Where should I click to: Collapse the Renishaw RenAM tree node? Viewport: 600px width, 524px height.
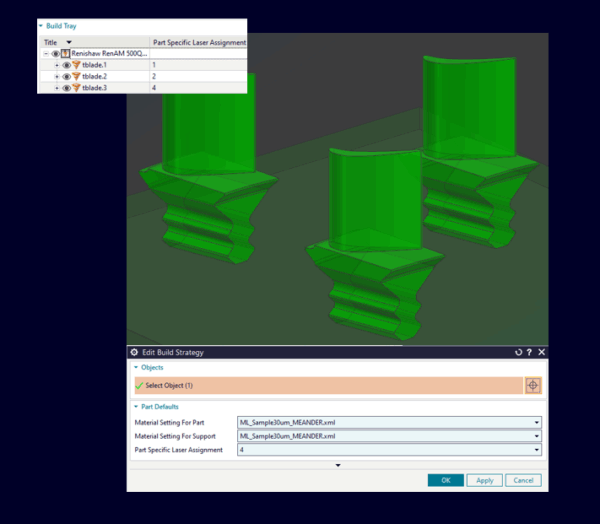[46, 54]
